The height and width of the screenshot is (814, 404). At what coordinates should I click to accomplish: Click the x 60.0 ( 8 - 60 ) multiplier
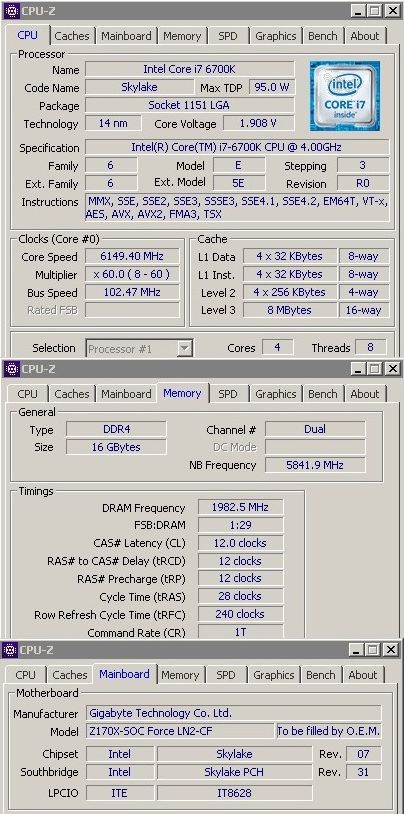(x=133, y=275)
